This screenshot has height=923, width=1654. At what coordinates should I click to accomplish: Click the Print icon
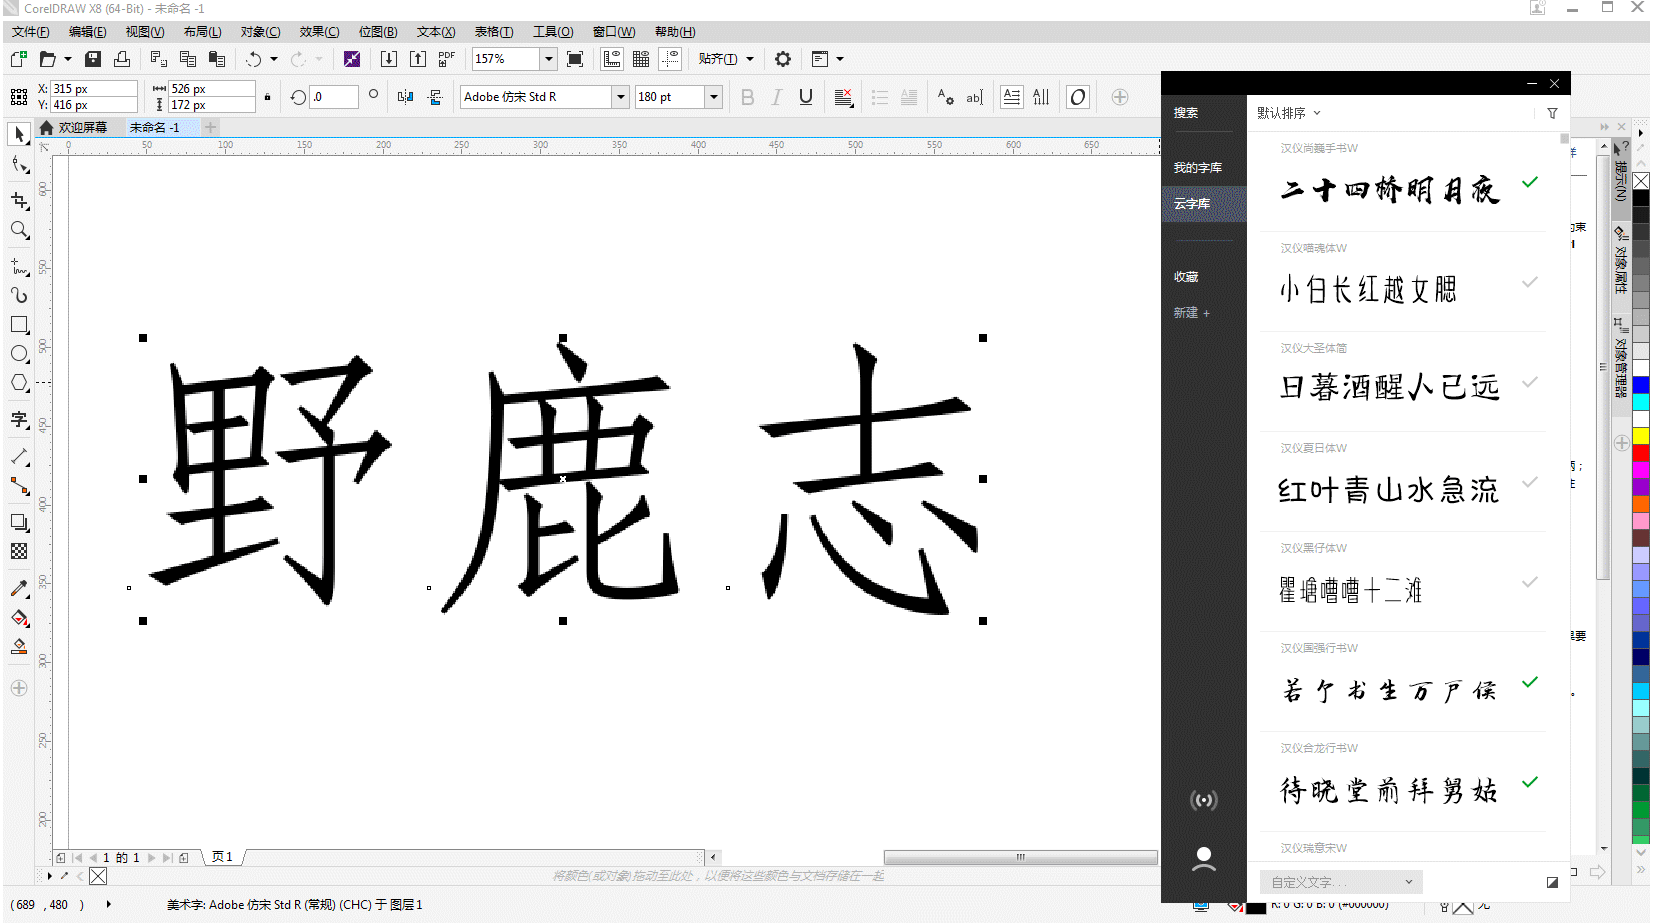tap(122, 59)
